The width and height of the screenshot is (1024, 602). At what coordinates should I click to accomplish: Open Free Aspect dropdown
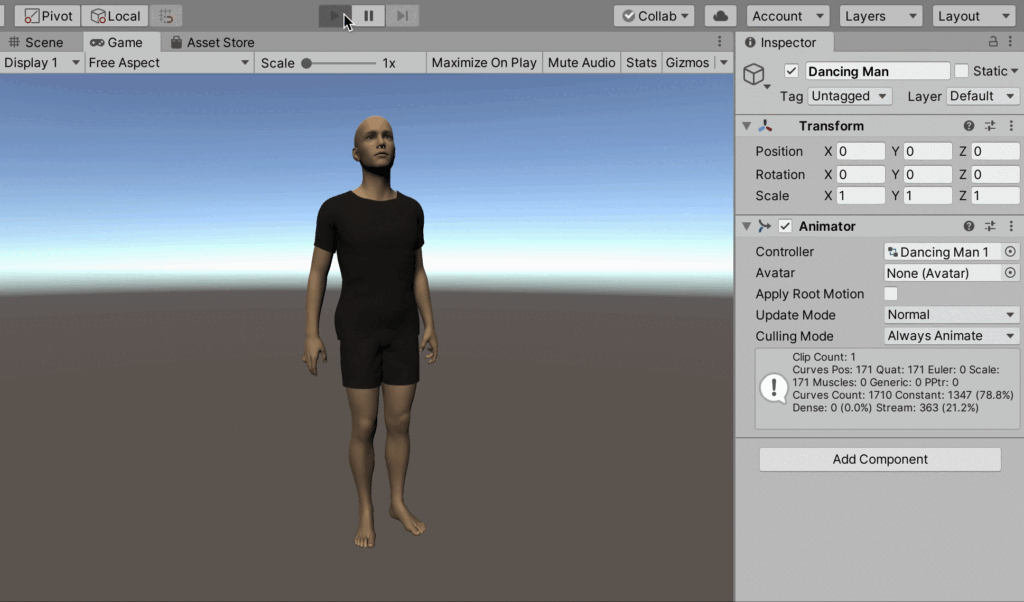[x=169, y=63]
